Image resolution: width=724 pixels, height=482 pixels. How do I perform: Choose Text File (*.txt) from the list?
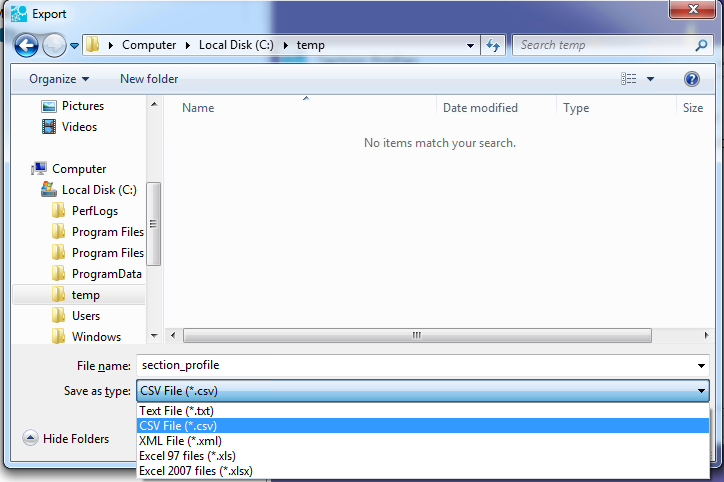[x=177, y=411]
